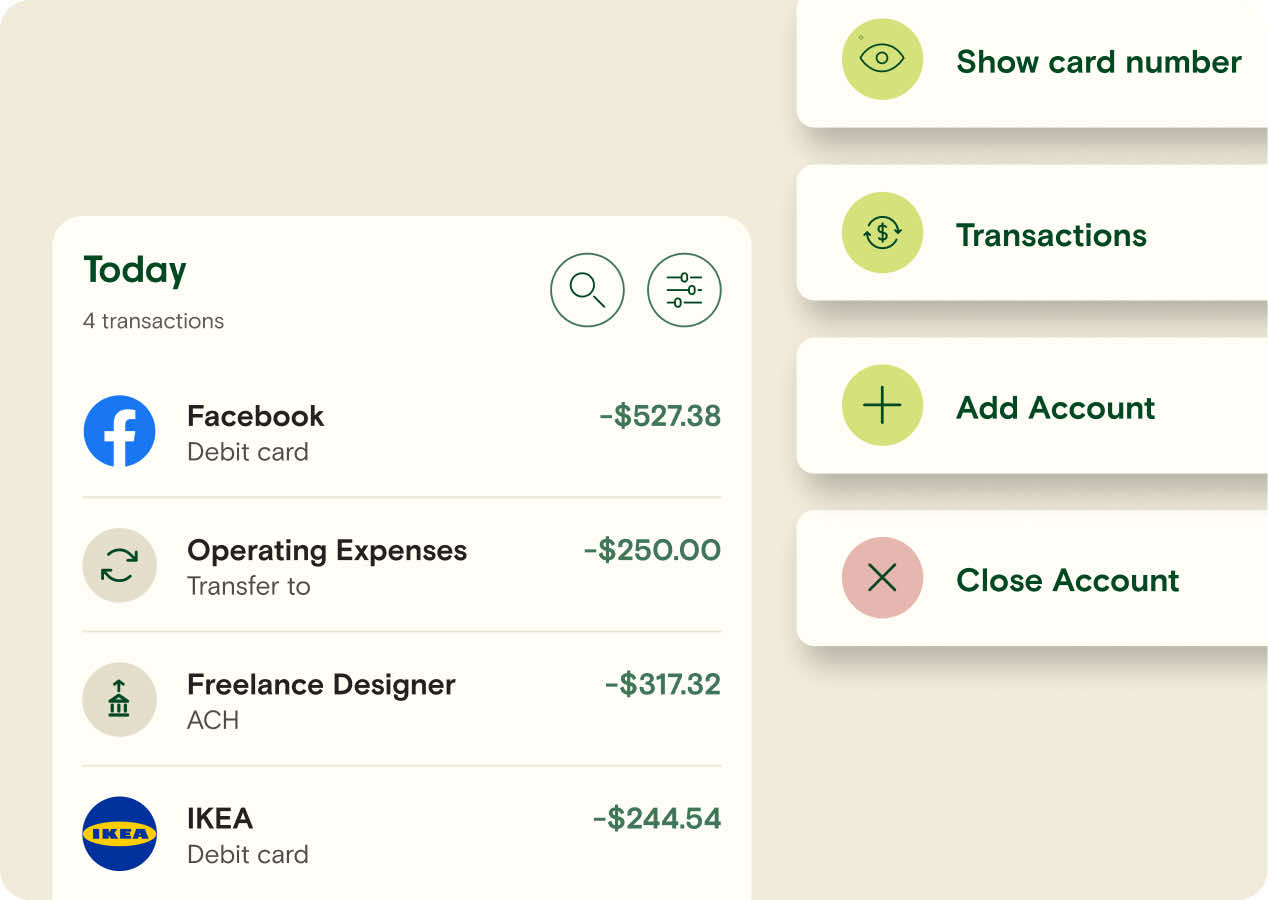Open the Freelance Designer ACH entry
1268x900 pixels.
pyautogui.click(x=402, y=700)
